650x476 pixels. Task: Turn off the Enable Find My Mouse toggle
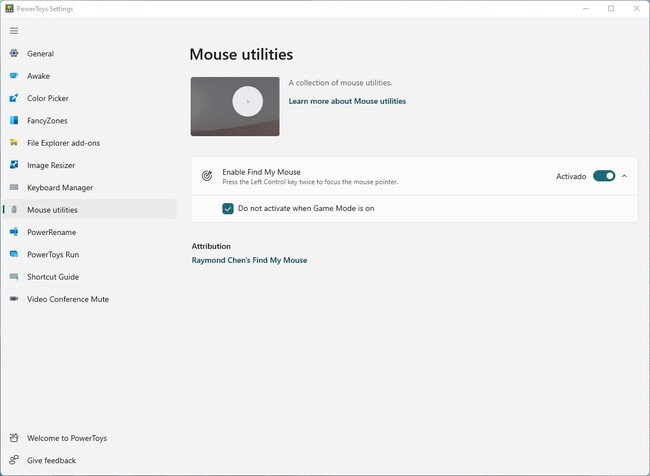604,176
